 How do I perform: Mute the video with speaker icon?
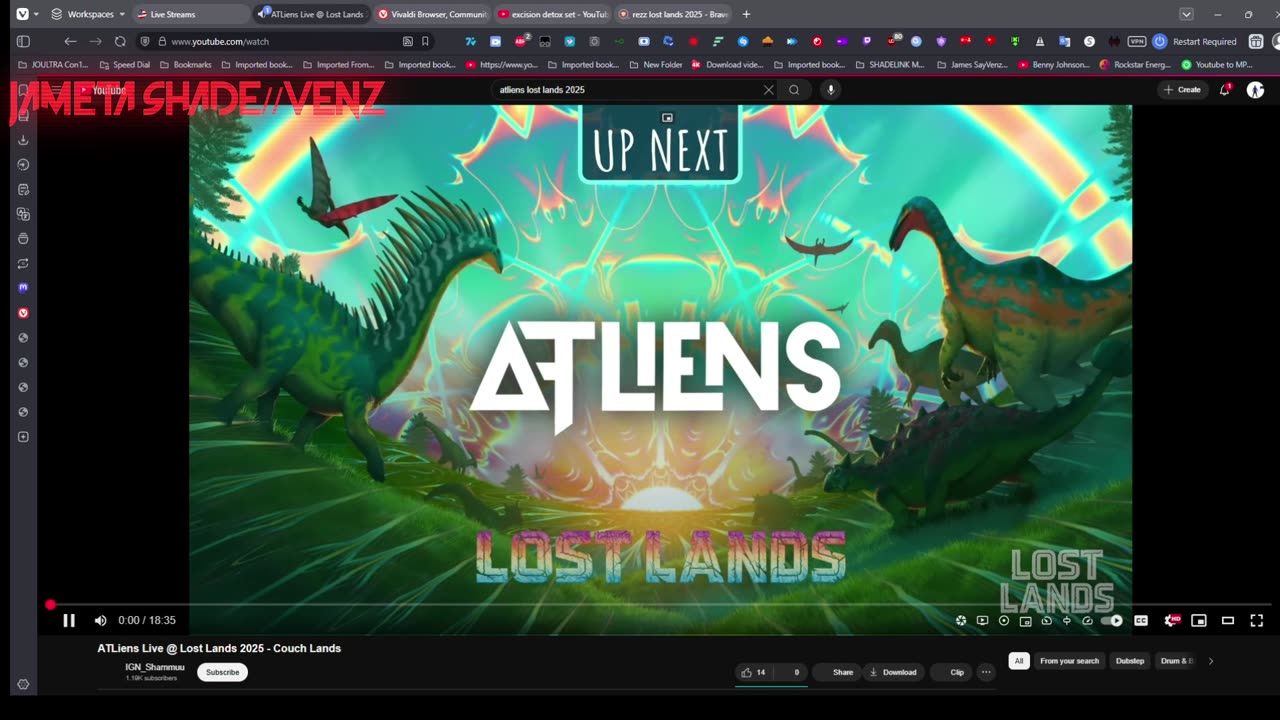pyautogui.click(x=100, y=620)
